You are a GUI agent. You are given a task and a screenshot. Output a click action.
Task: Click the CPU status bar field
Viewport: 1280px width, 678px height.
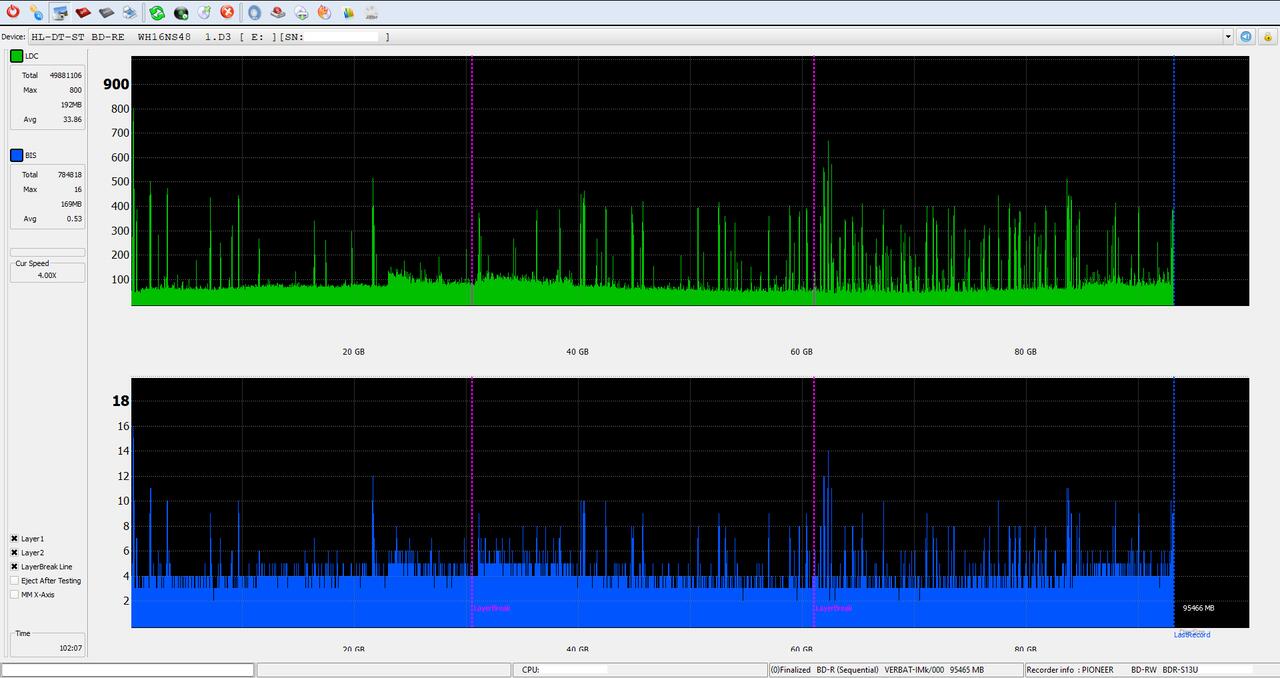[640, 670]
